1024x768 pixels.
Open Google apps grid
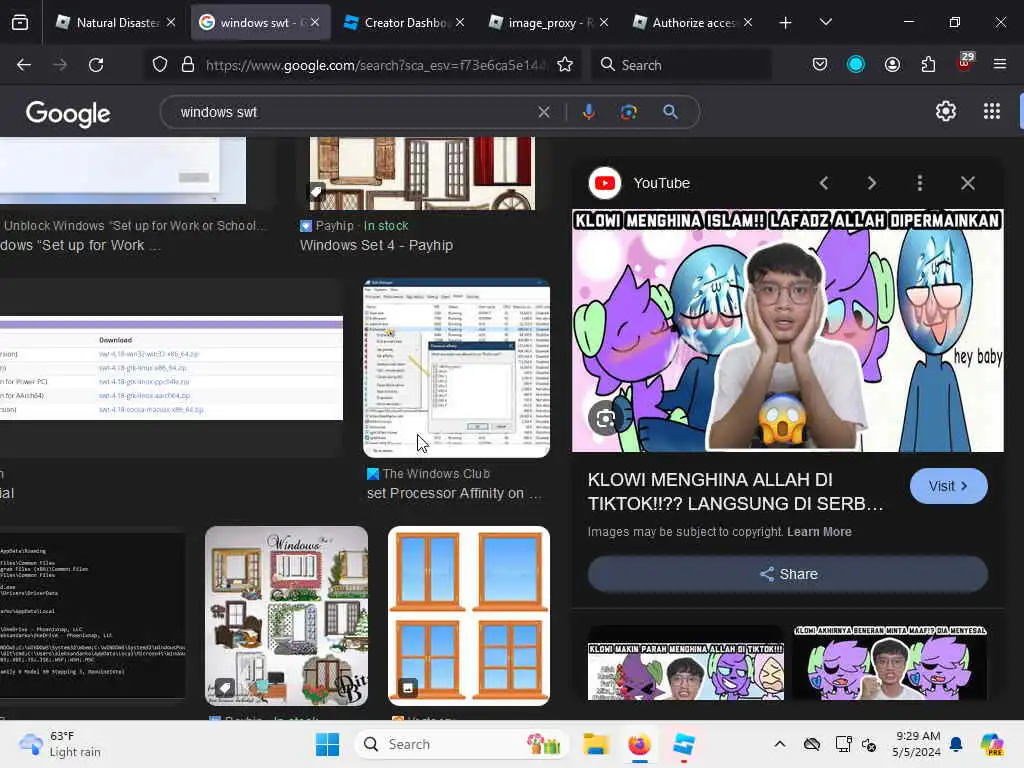[x=991, y=112]
